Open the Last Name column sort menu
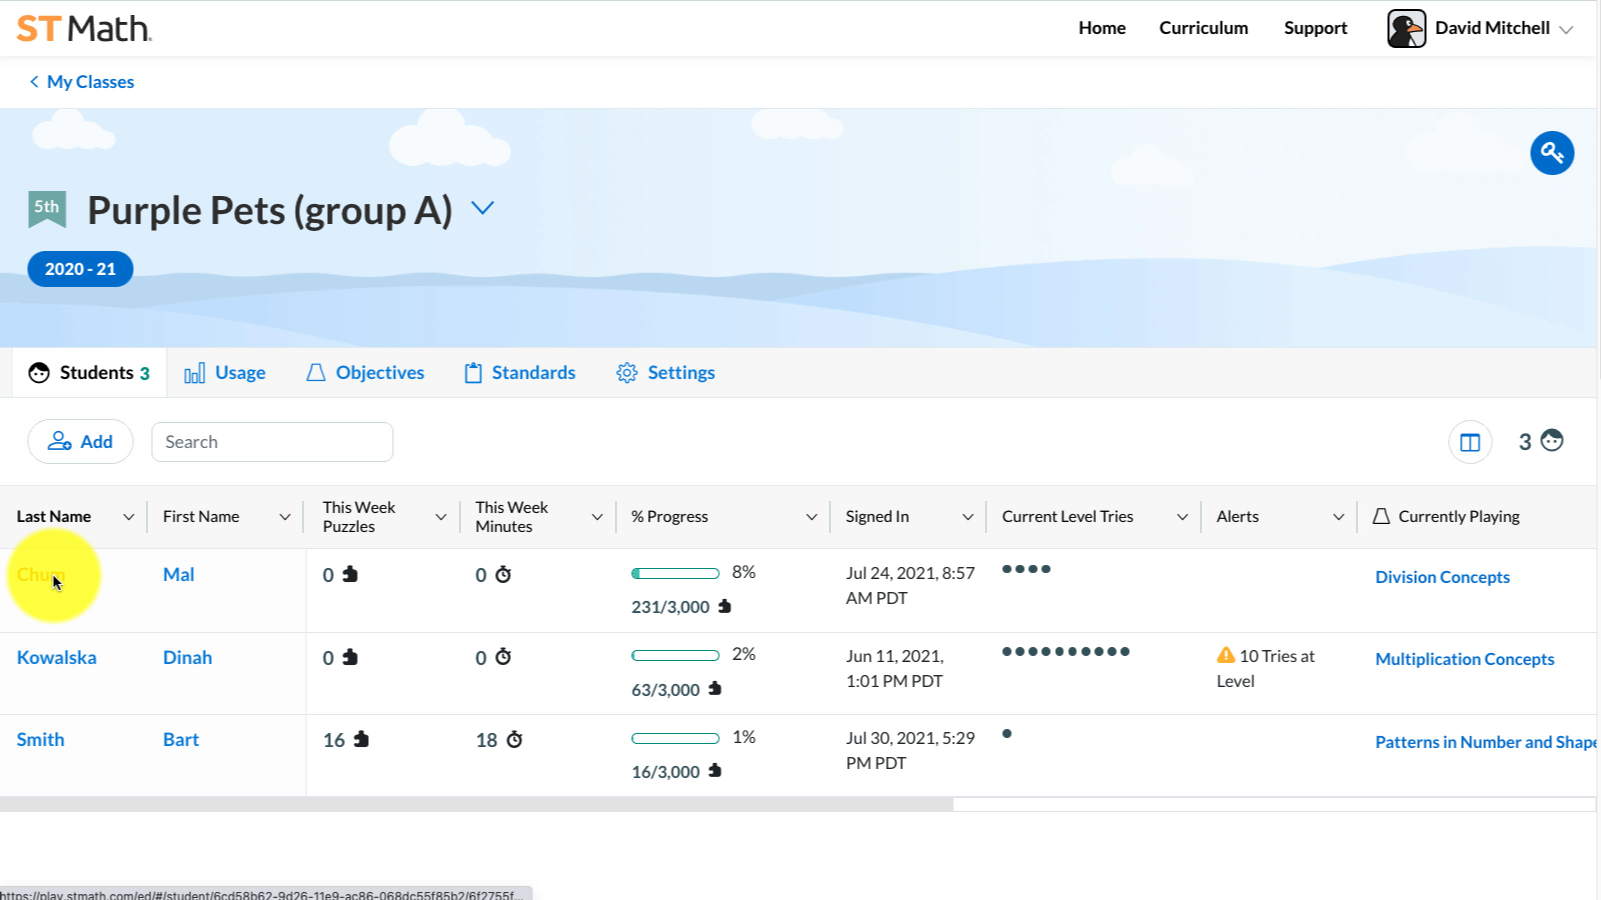Viewport: 1601px width, 900px height. (128, 517)
